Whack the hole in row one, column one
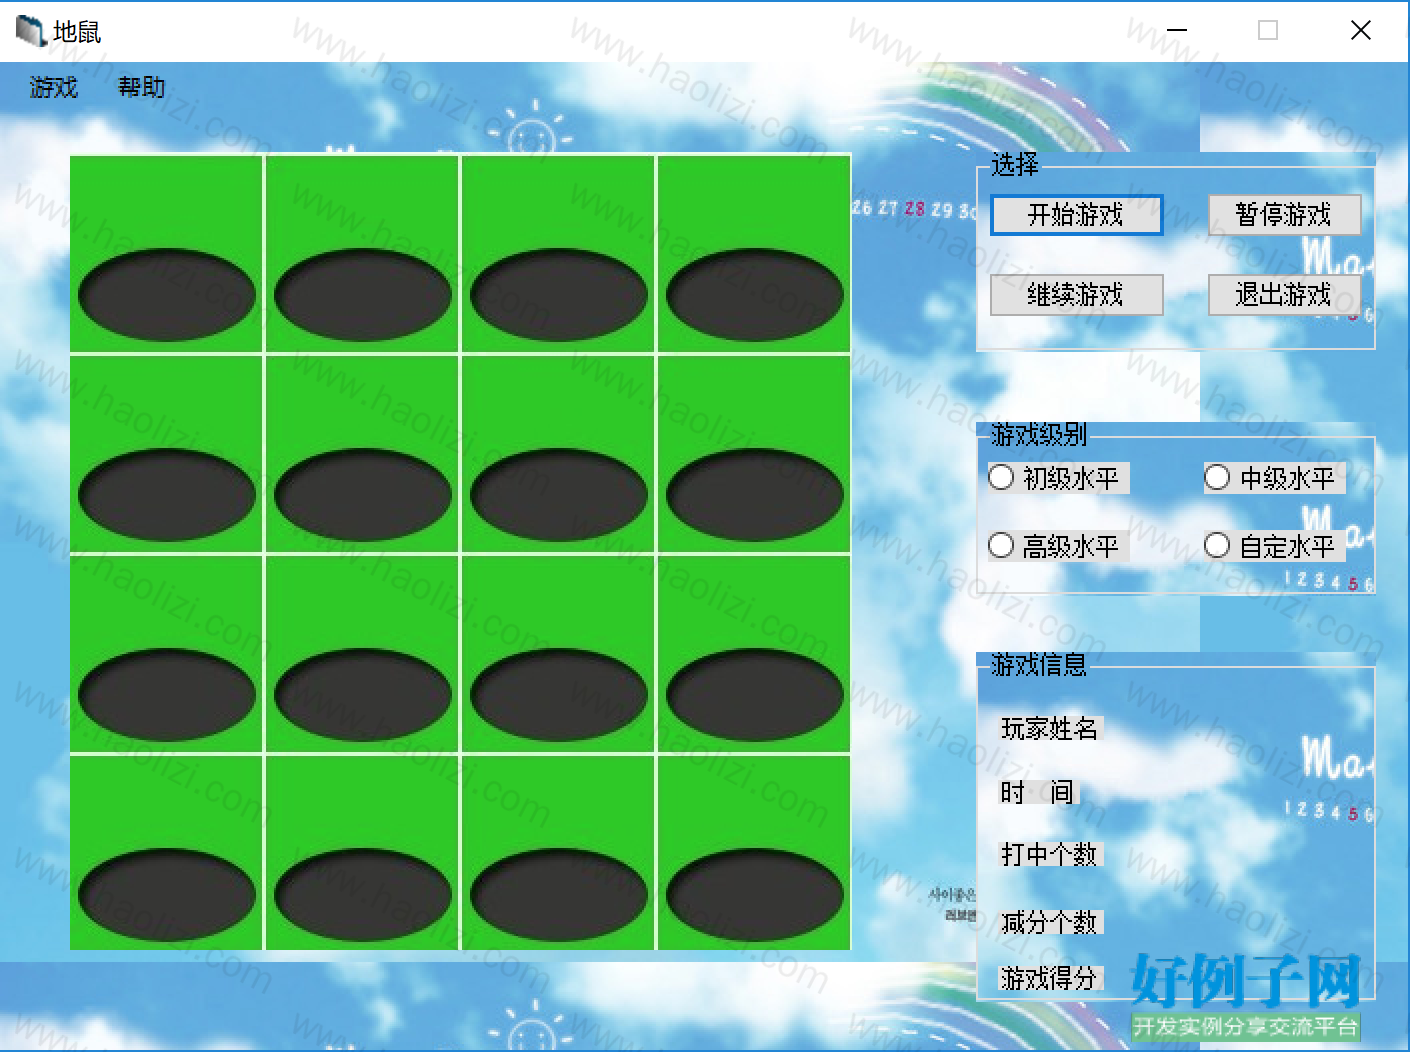This screenshot has width=1410, height=1052. [x=167, y=295]
